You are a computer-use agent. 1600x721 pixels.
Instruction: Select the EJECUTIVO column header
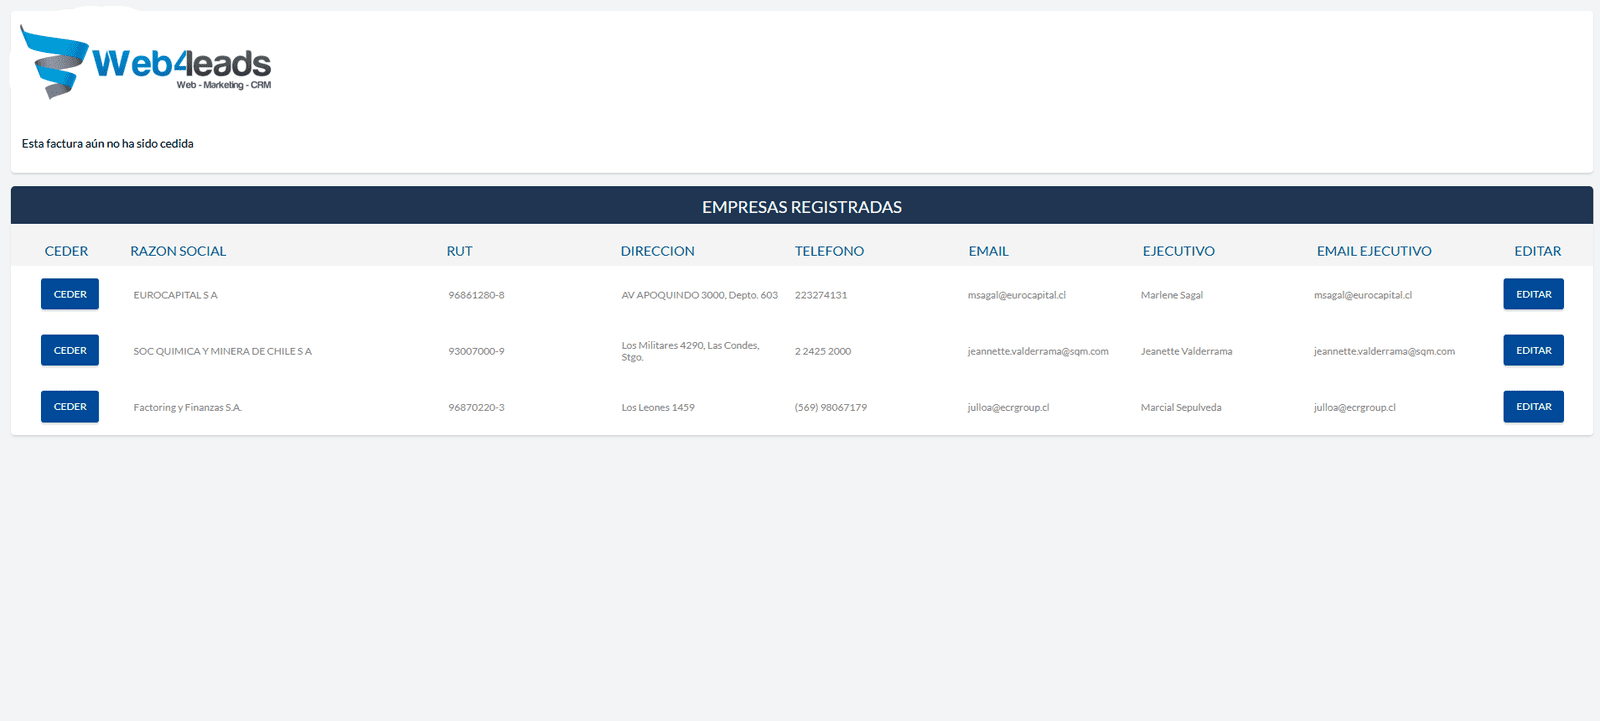pyautogui.click(x=1178, y=251)
